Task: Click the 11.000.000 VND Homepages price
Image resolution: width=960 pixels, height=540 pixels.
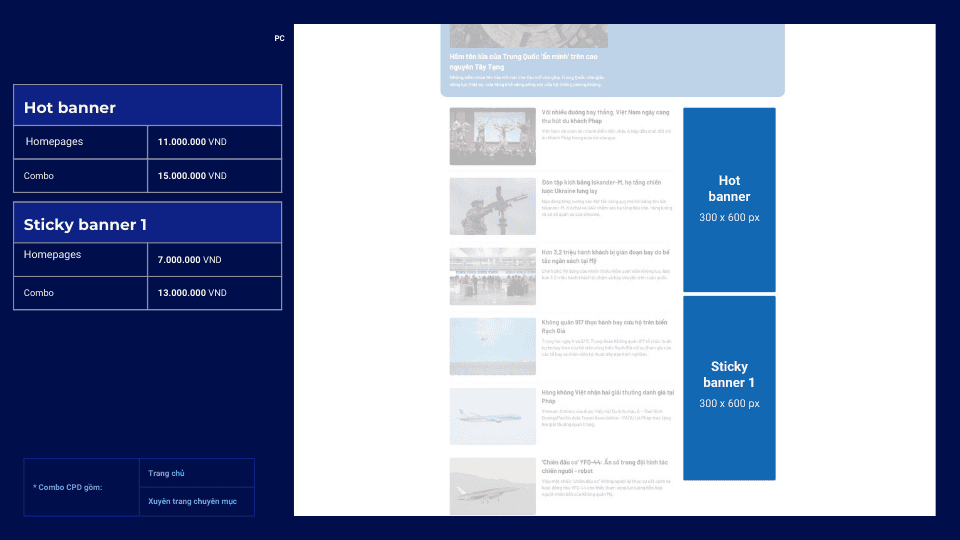Action: (x=192, y=142)
